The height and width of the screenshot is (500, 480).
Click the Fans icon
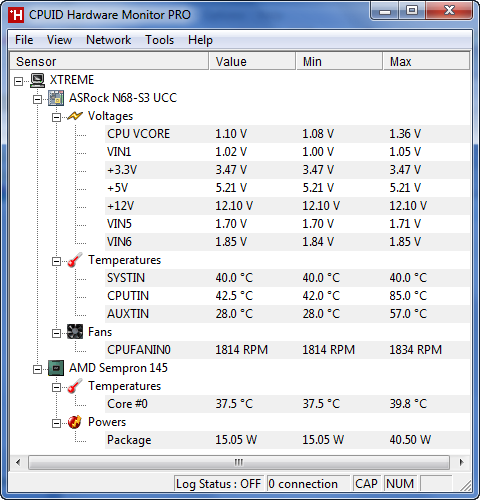tap(75, 332)
